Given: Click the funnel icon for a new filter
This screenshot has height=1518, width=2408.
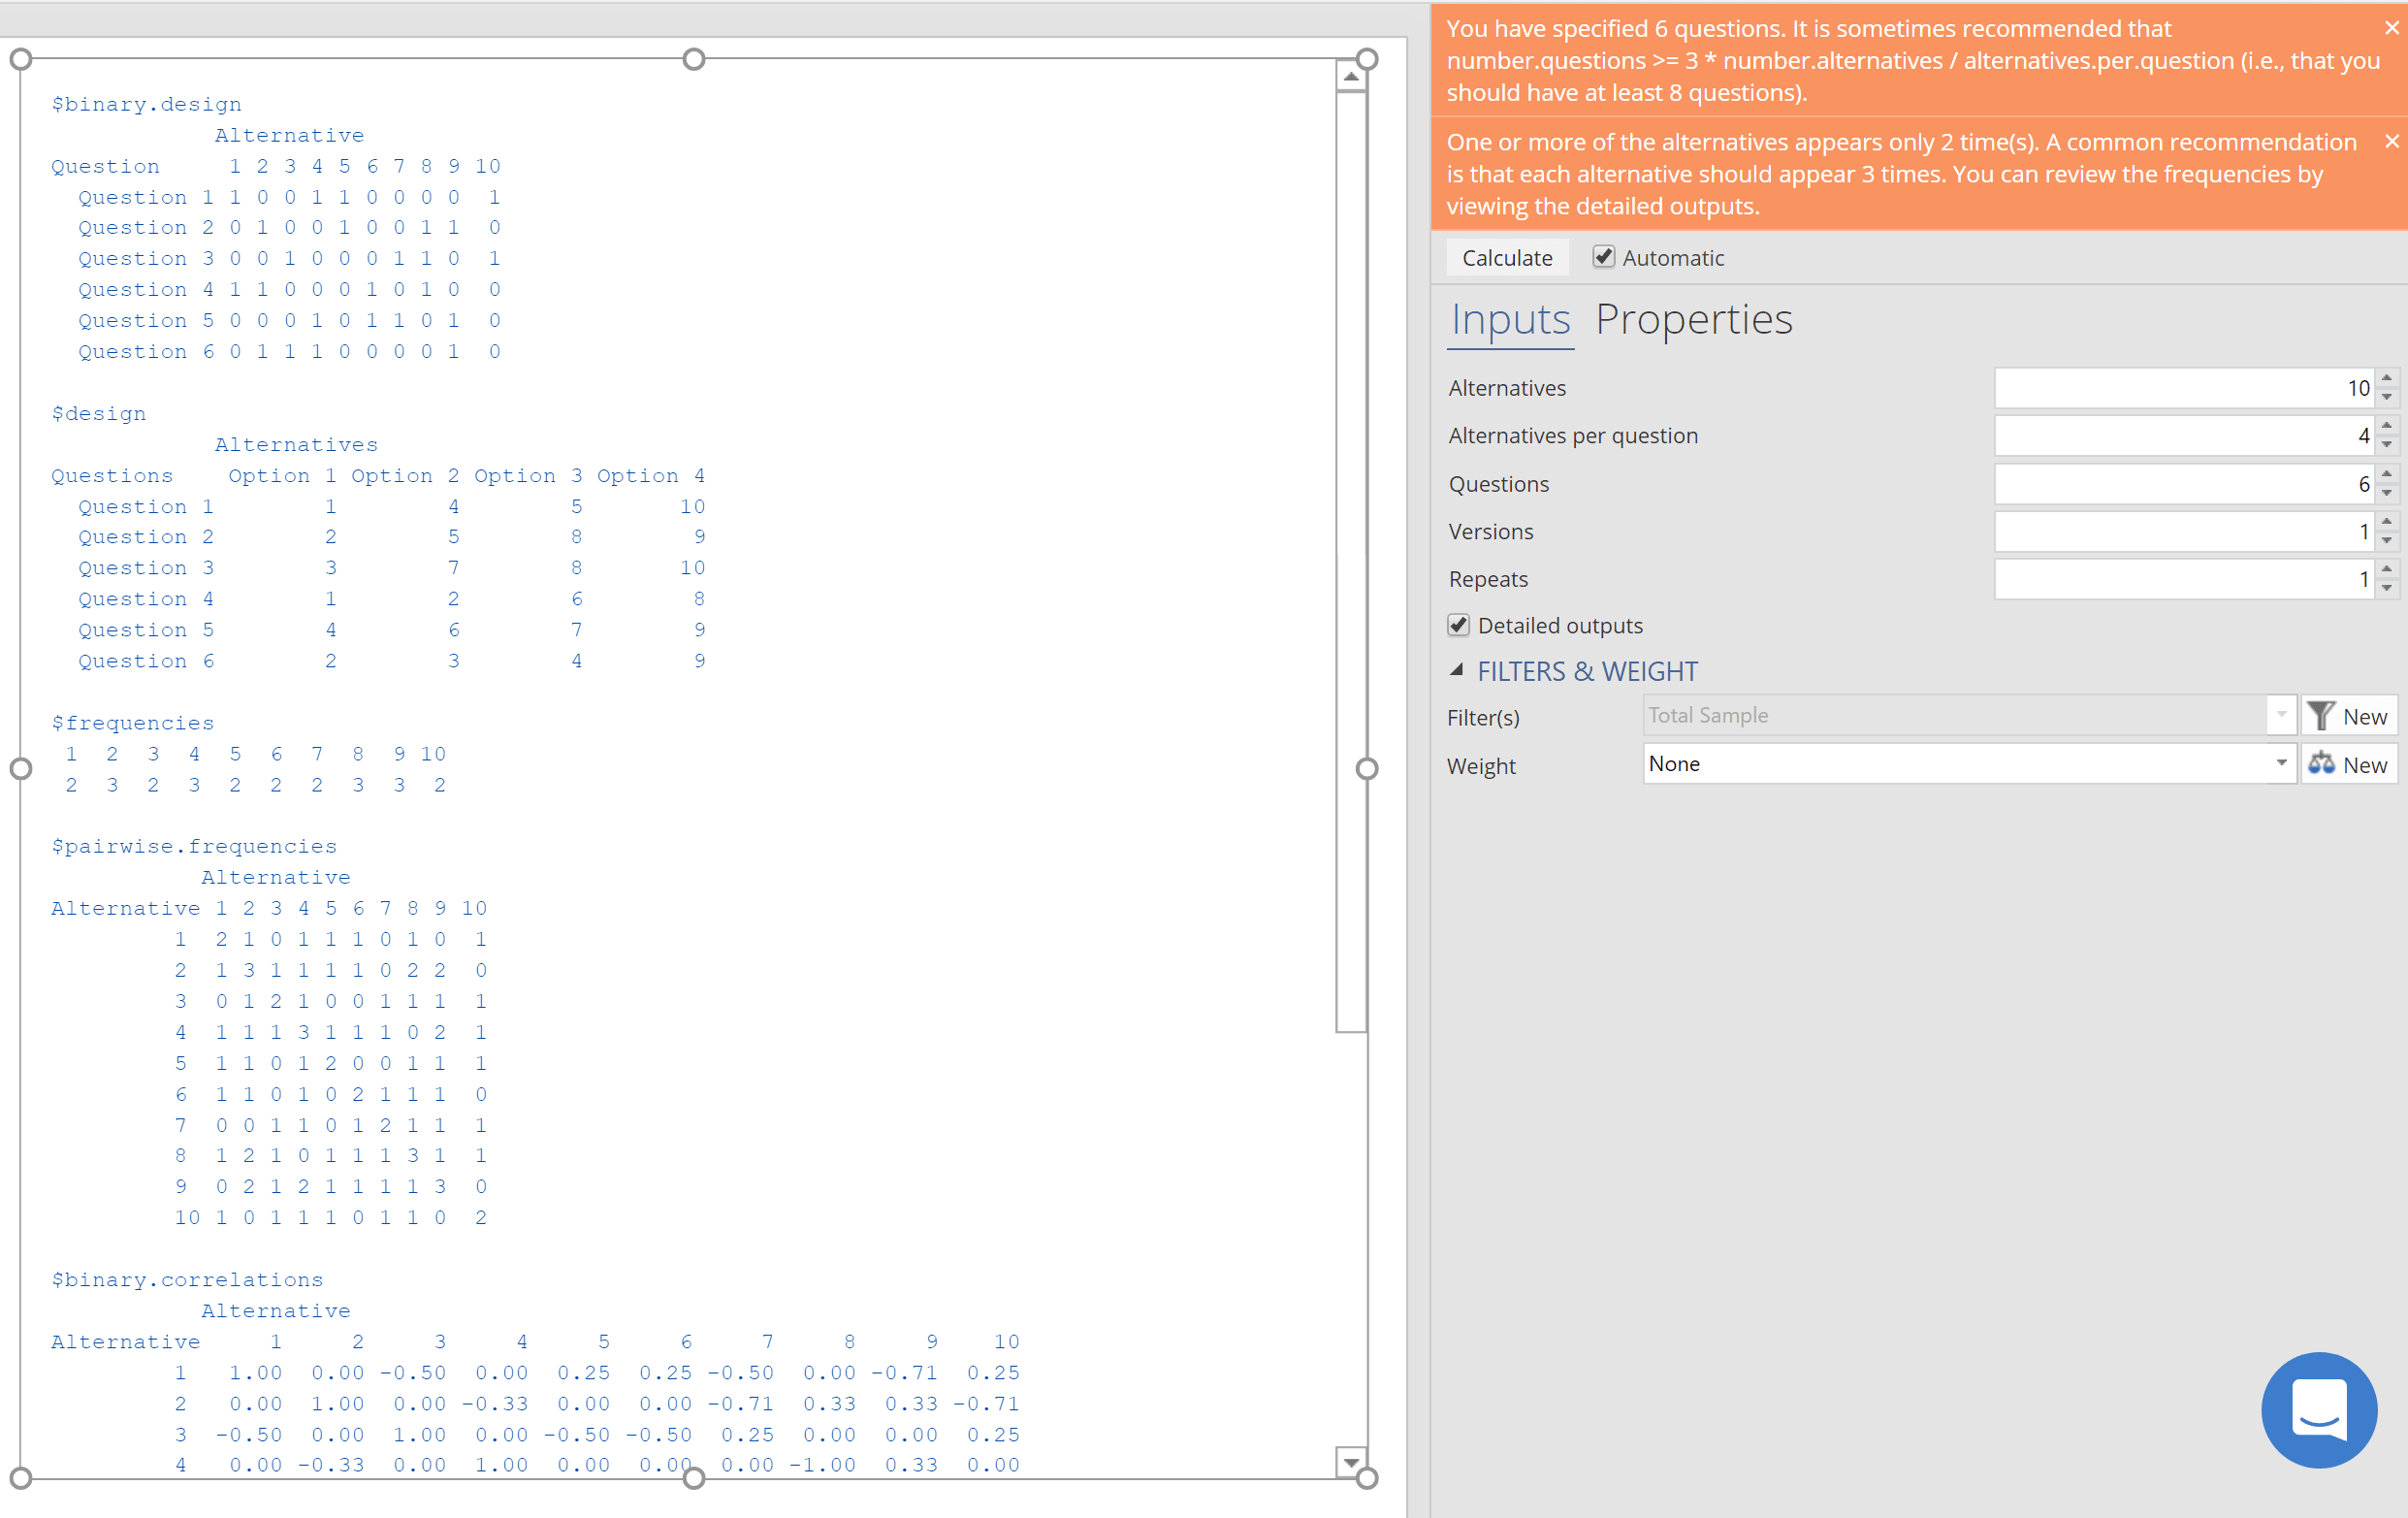Looking at the screenshot, I should [x=2321, y=716].
